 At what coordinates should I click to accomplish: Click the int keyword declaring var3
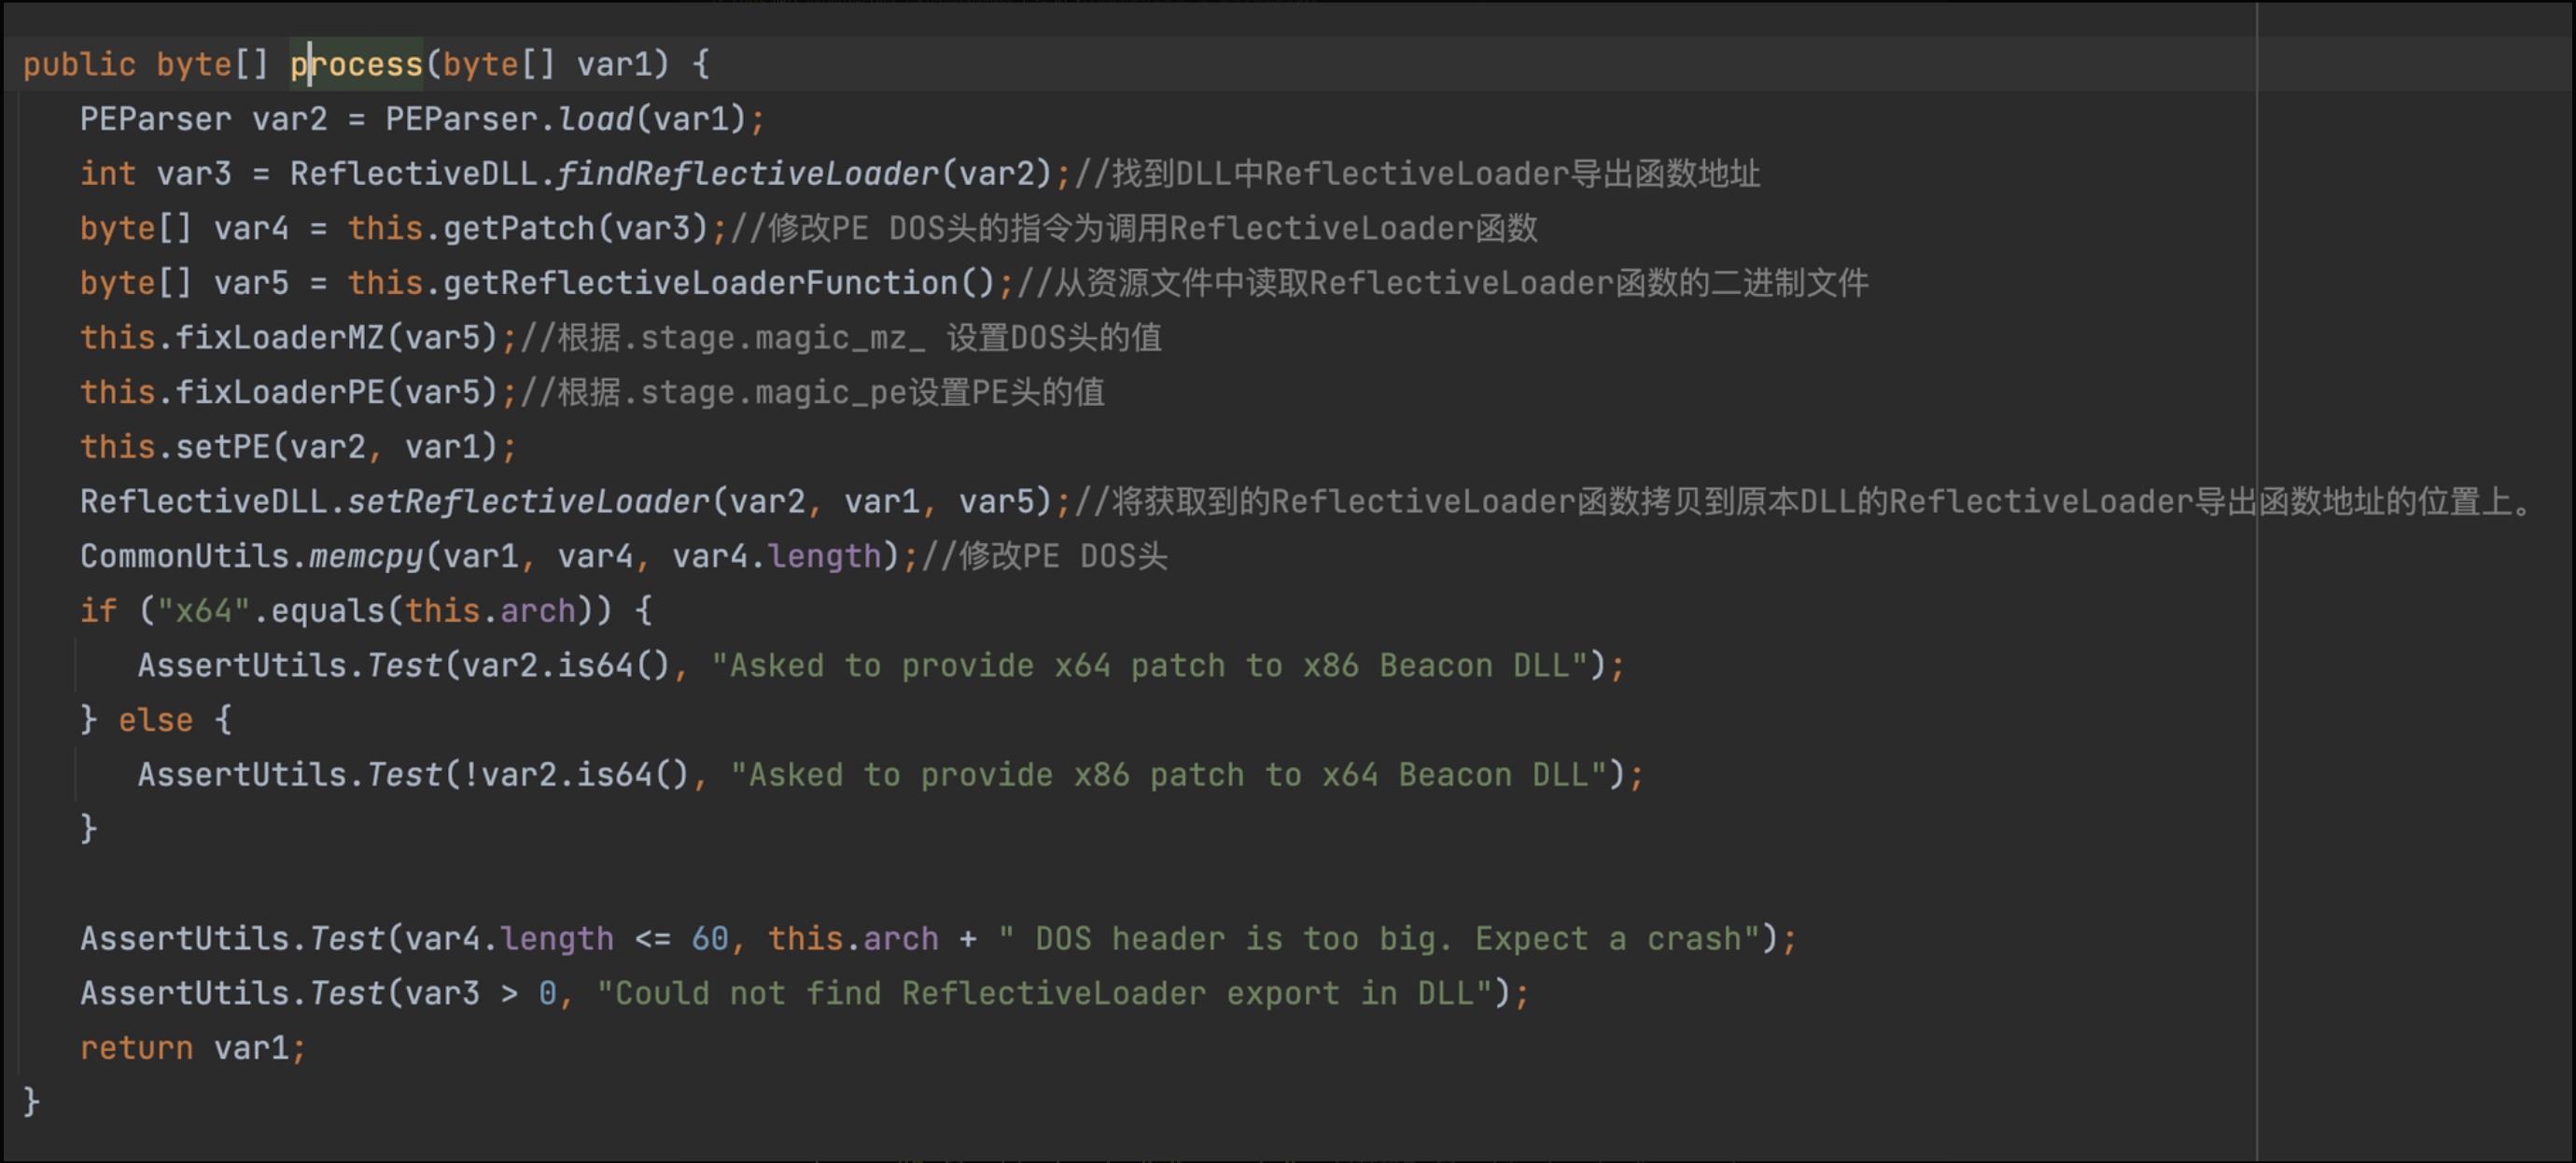point(108,174)
